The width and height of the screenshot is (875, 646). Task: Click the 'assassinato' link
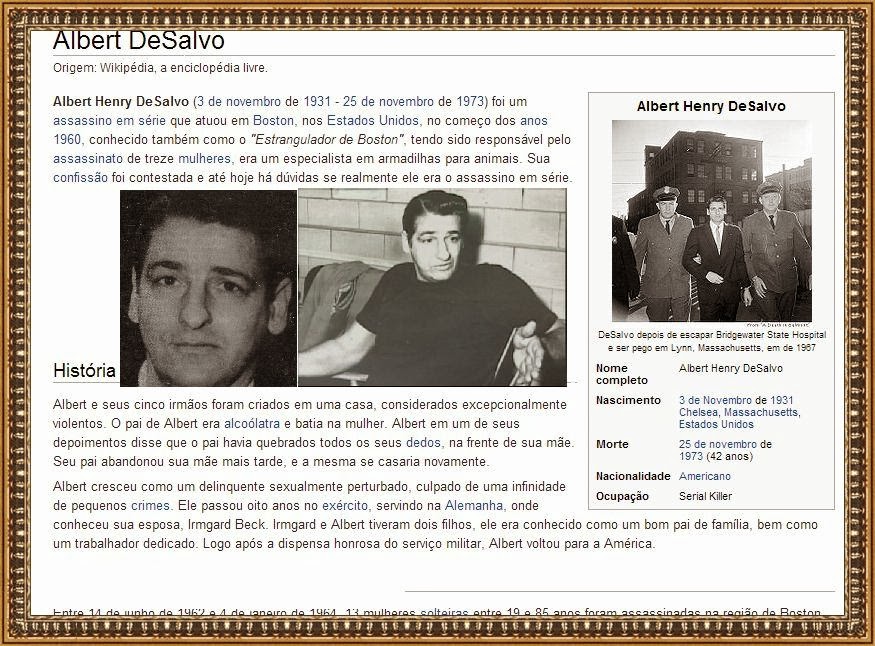coord(88,158)
